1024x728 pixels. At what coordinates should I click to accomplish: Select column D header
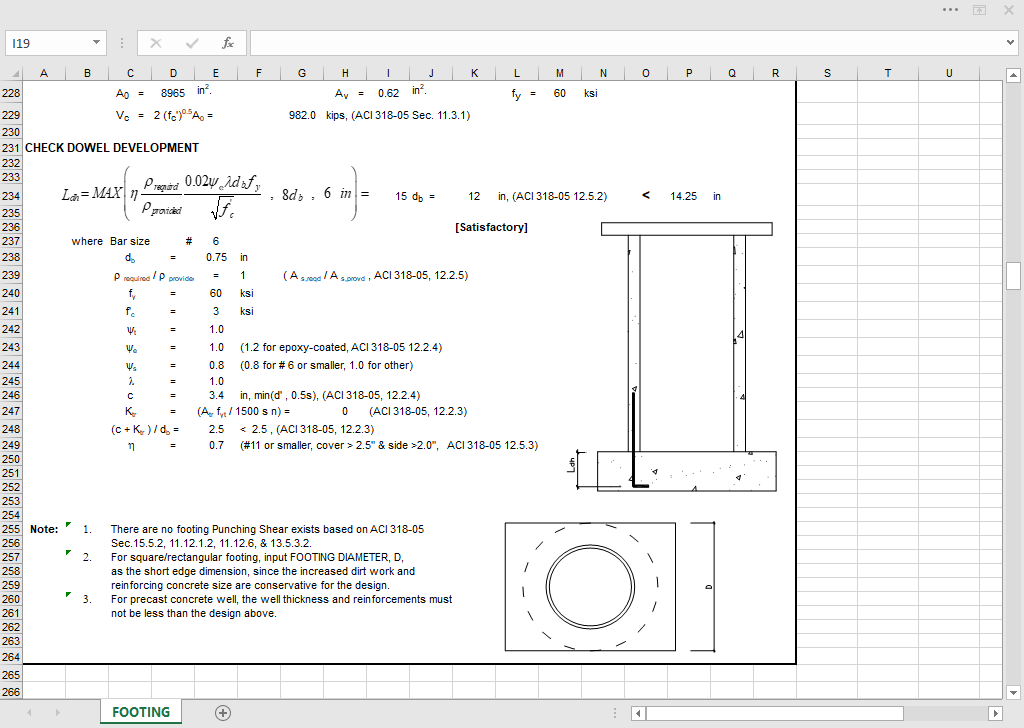pyautogui.click(x=173, y=73)
